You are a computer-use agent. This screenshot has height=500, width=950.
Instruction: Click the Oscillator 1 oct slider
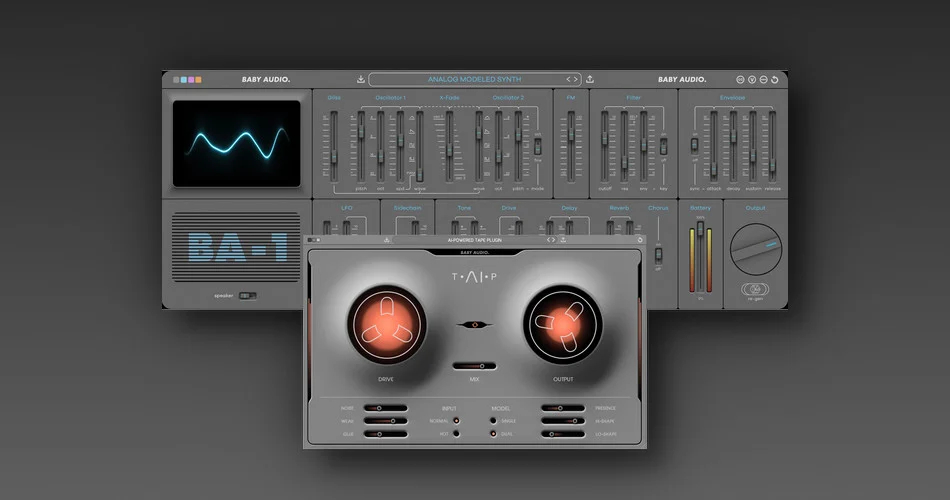(380, 146)
